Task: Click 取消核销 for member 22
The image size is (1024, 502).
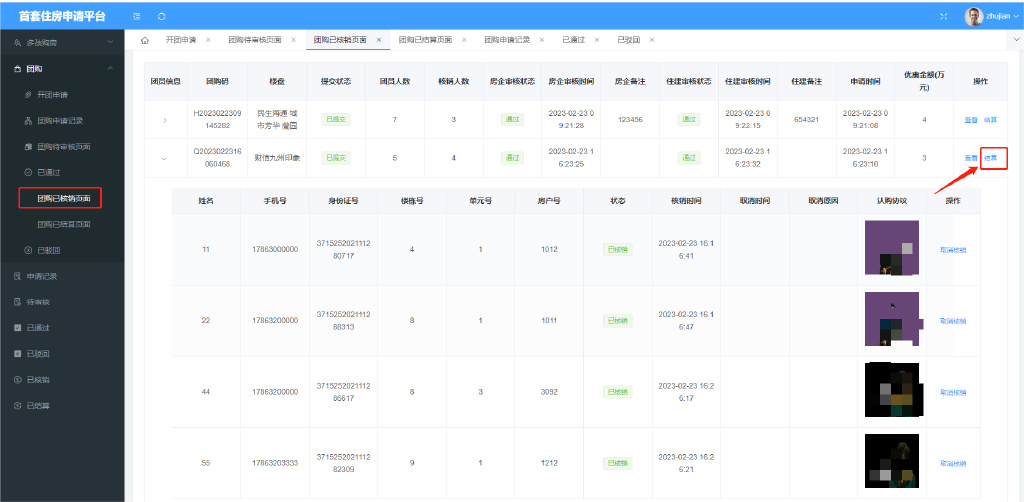Action: (953, 321)
